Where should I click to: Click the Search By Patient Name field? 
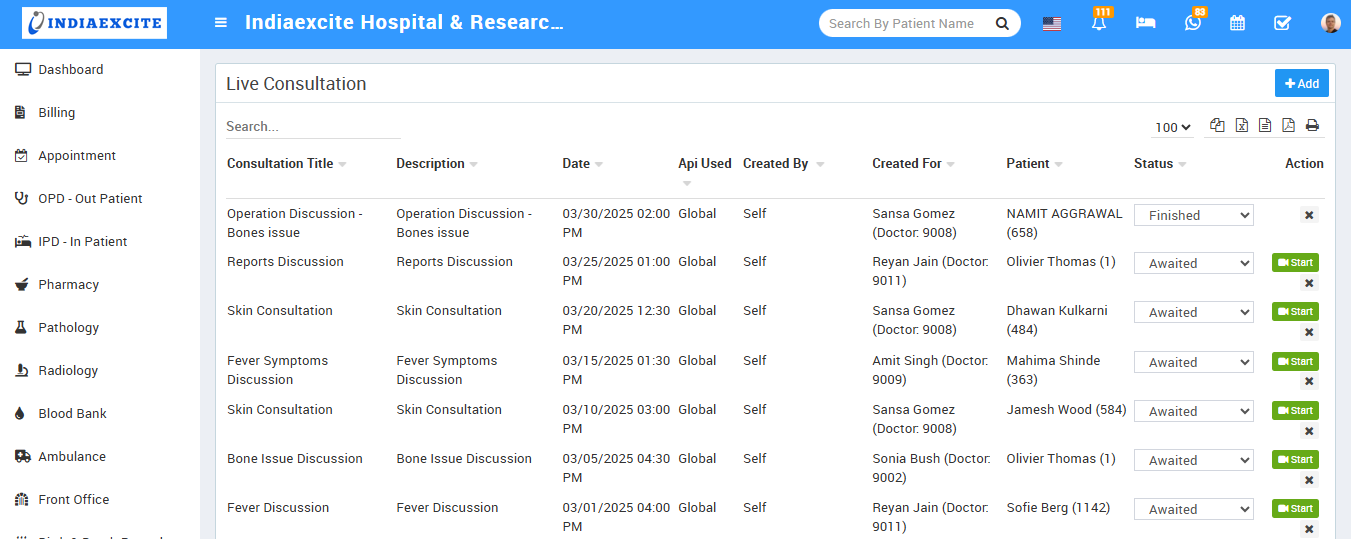click(x=905, y=24)
